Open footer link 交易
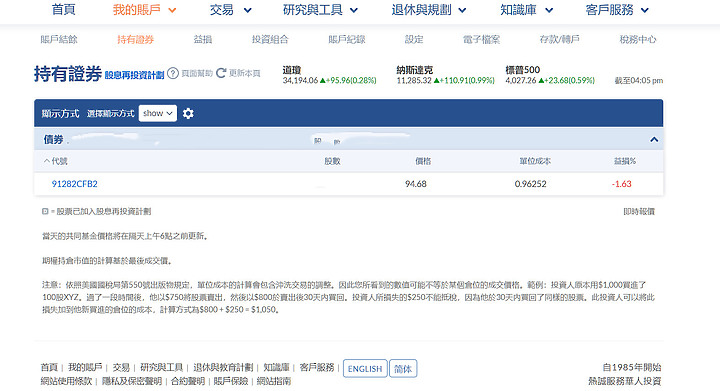The height and width of the screenshot is (391, 720). [x=121, y=367]
